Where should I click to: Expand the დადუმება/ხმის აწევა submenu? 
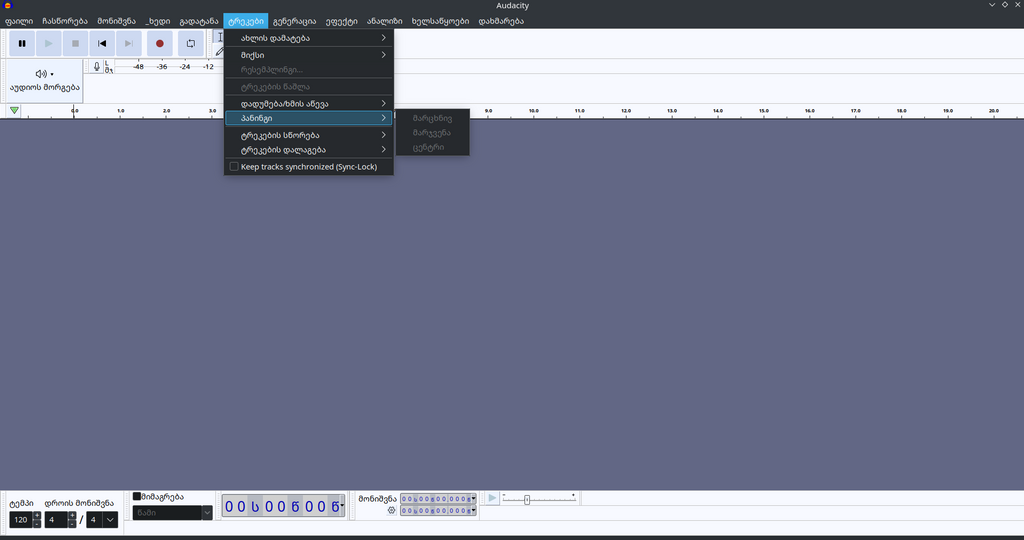click(309, 103)
